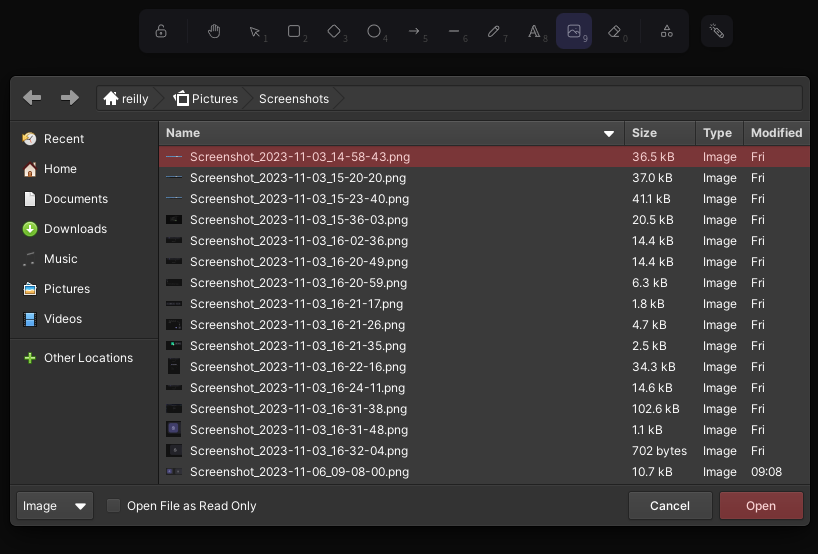
Task: Select the Diamond tool
Action: pos(334,31)
